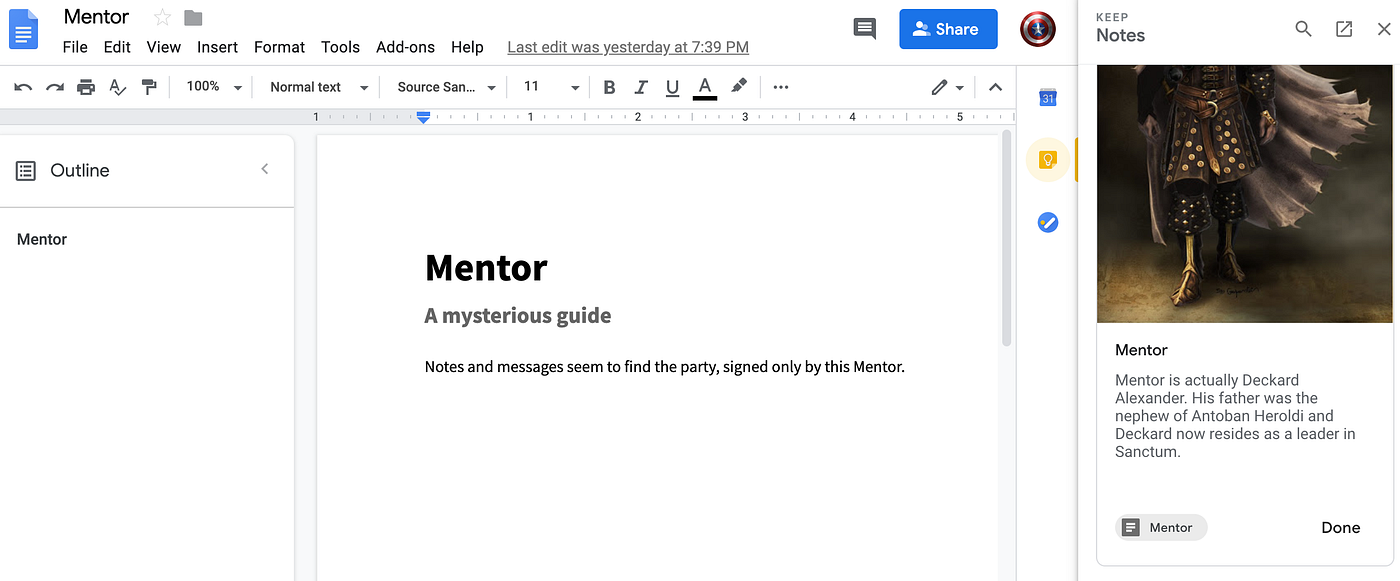Toggle Bold formatting
Screen dimensions: 1400x581
609,87
